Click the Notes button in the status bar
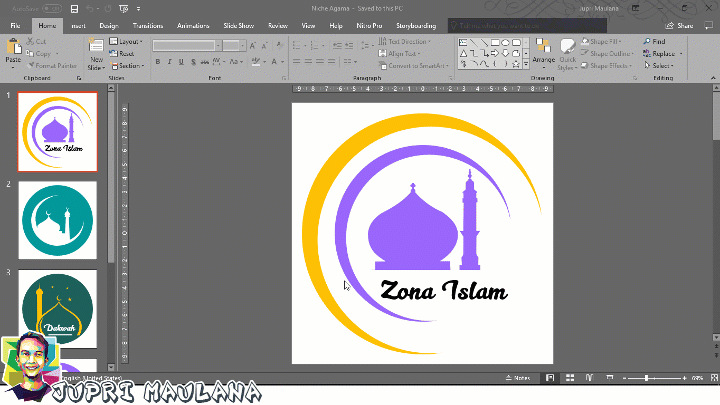The image size is (720, 405). click(518, 378)
